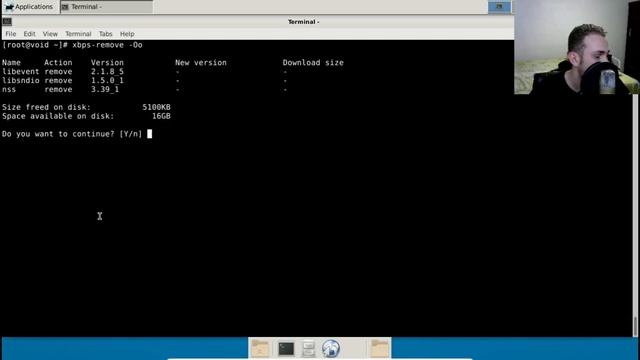Launch the terminal emulator from the dock
Image resolution: width=640 pixels, height=360 pixels.
[x=286, y=349]
